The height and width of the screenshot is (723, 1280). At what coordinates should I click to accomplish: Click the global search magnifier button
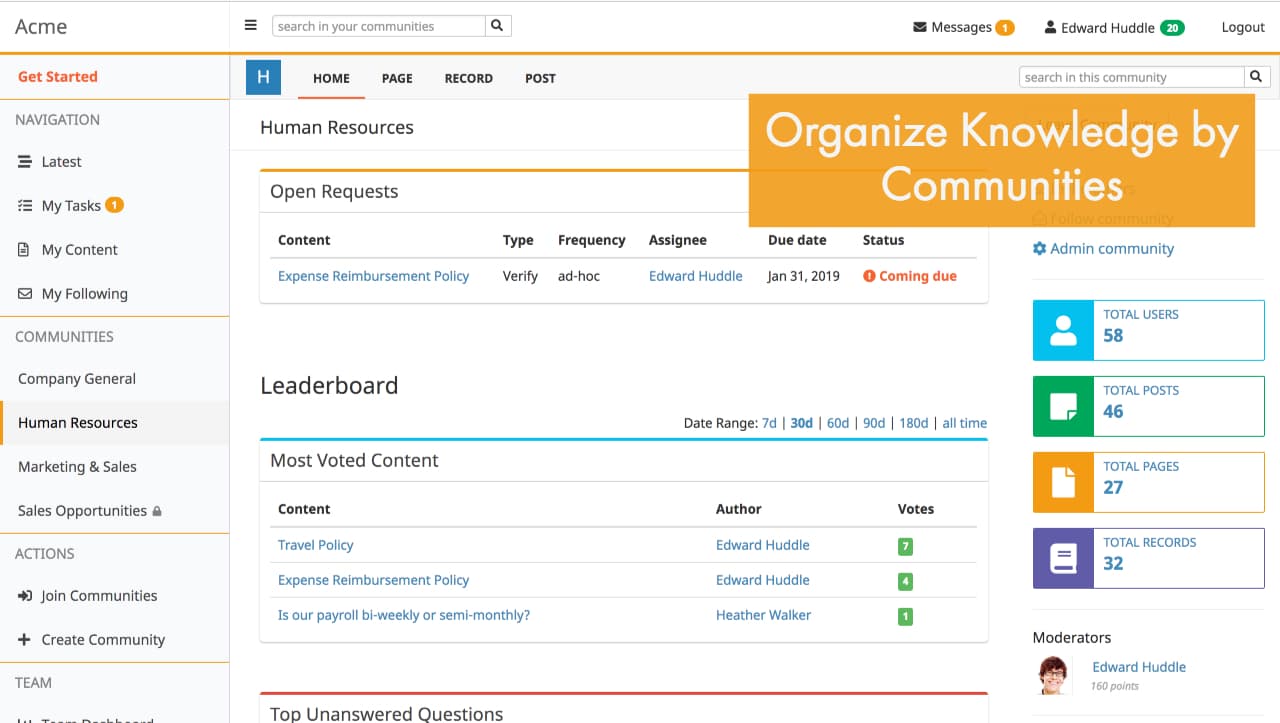498,26
